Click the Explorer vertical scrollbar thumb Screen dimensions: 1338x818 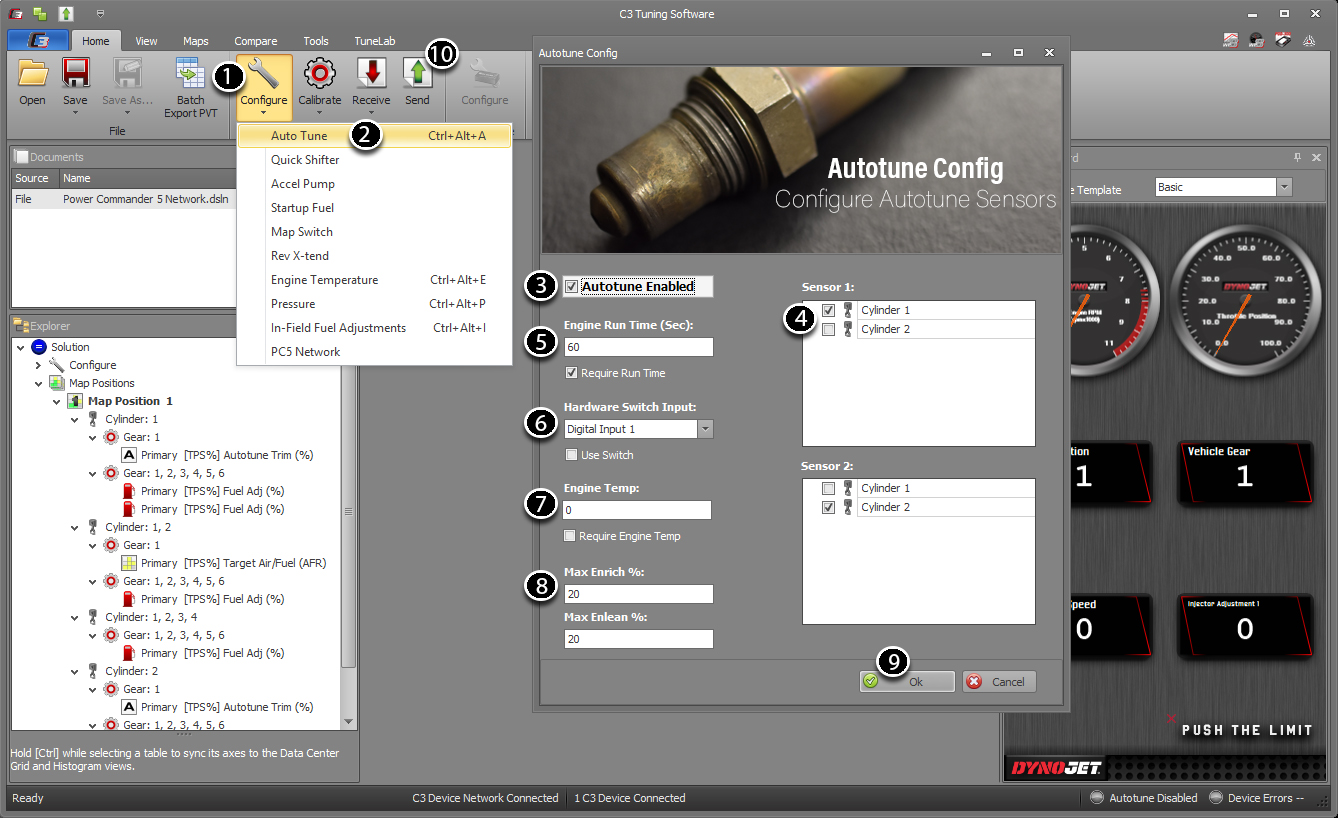pyautogui.click(x=348, y=511)
